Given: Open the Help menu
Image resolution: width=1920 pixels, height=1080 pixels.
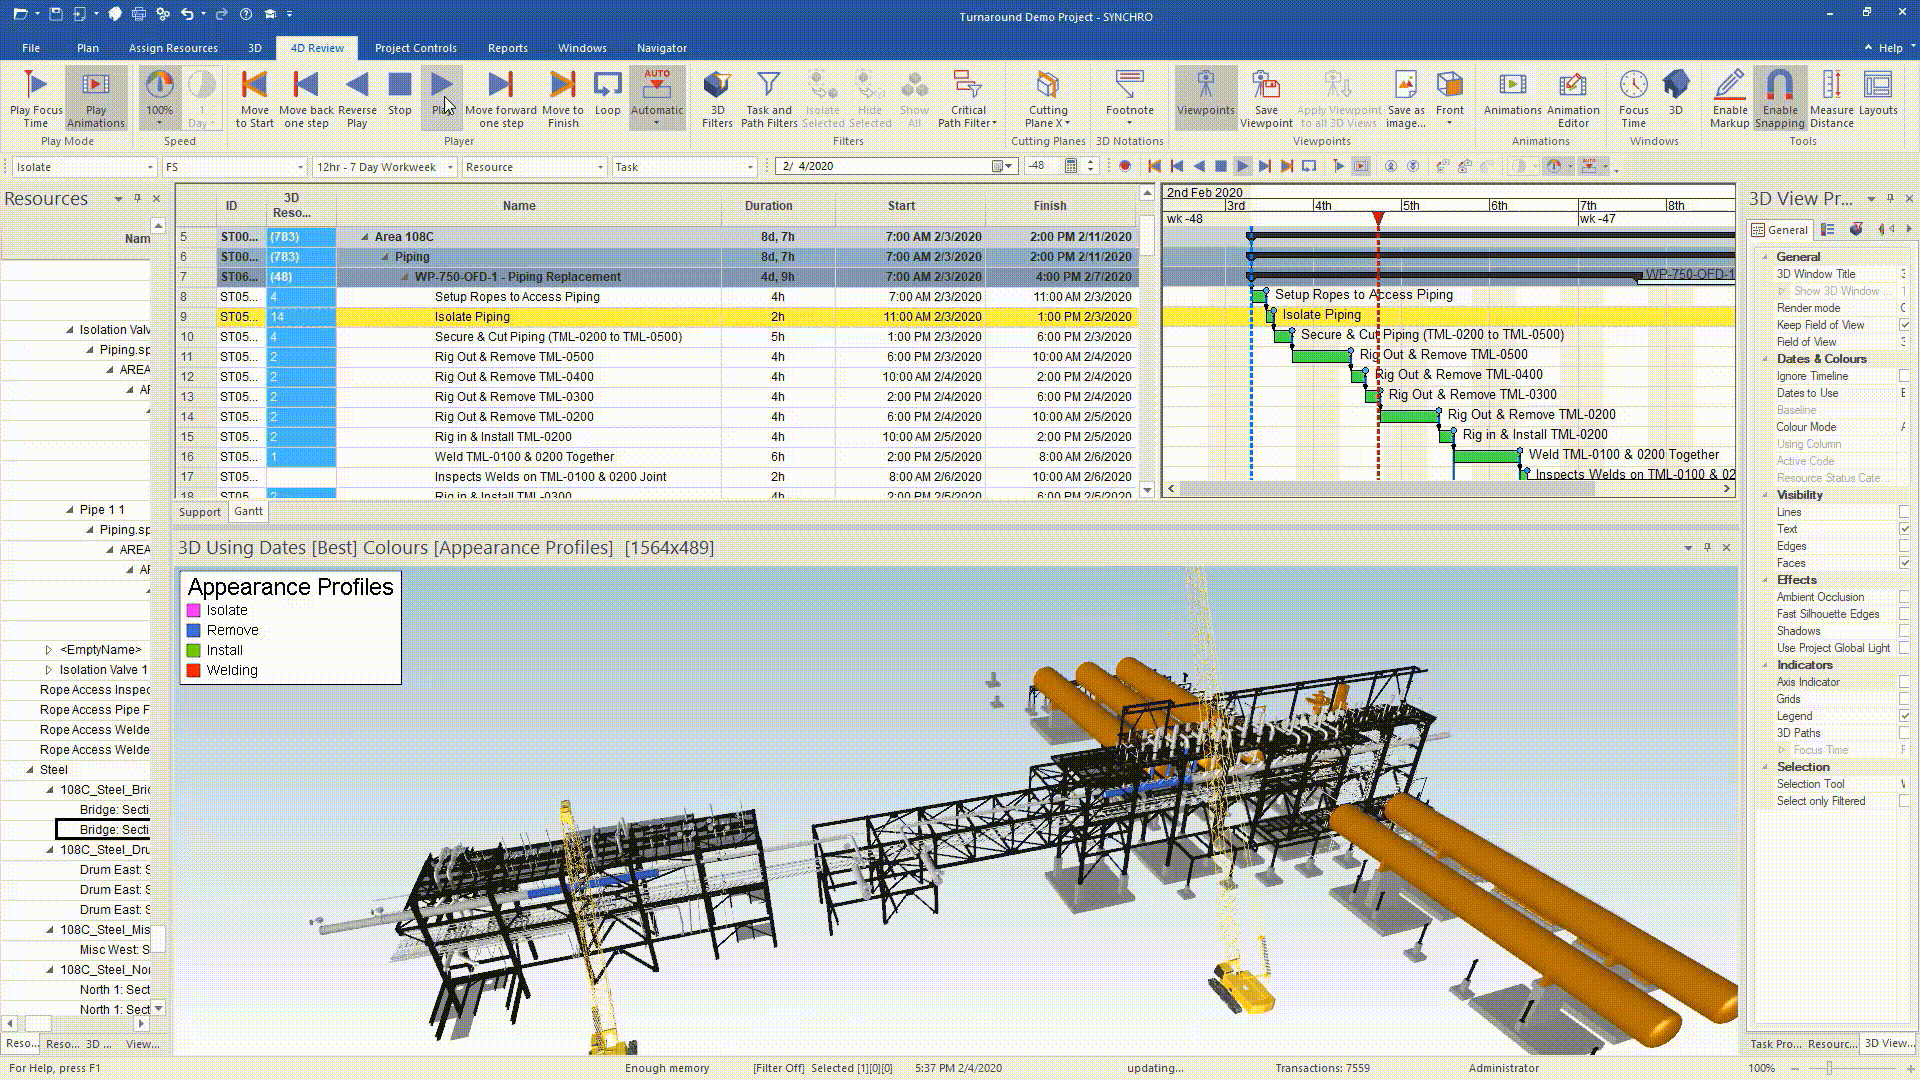Looking at the screenshot, I should pyautogui.click(x=1890, y=48).
